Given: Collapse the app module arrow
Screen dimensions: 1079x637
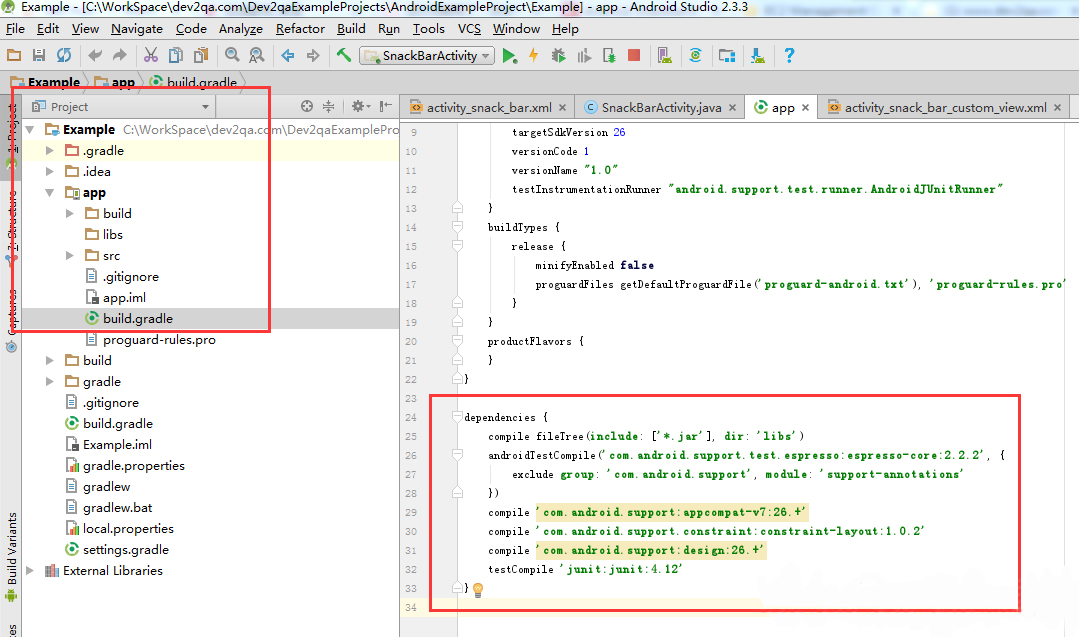Looking at the screenshot, I should [x=50, y=193].
